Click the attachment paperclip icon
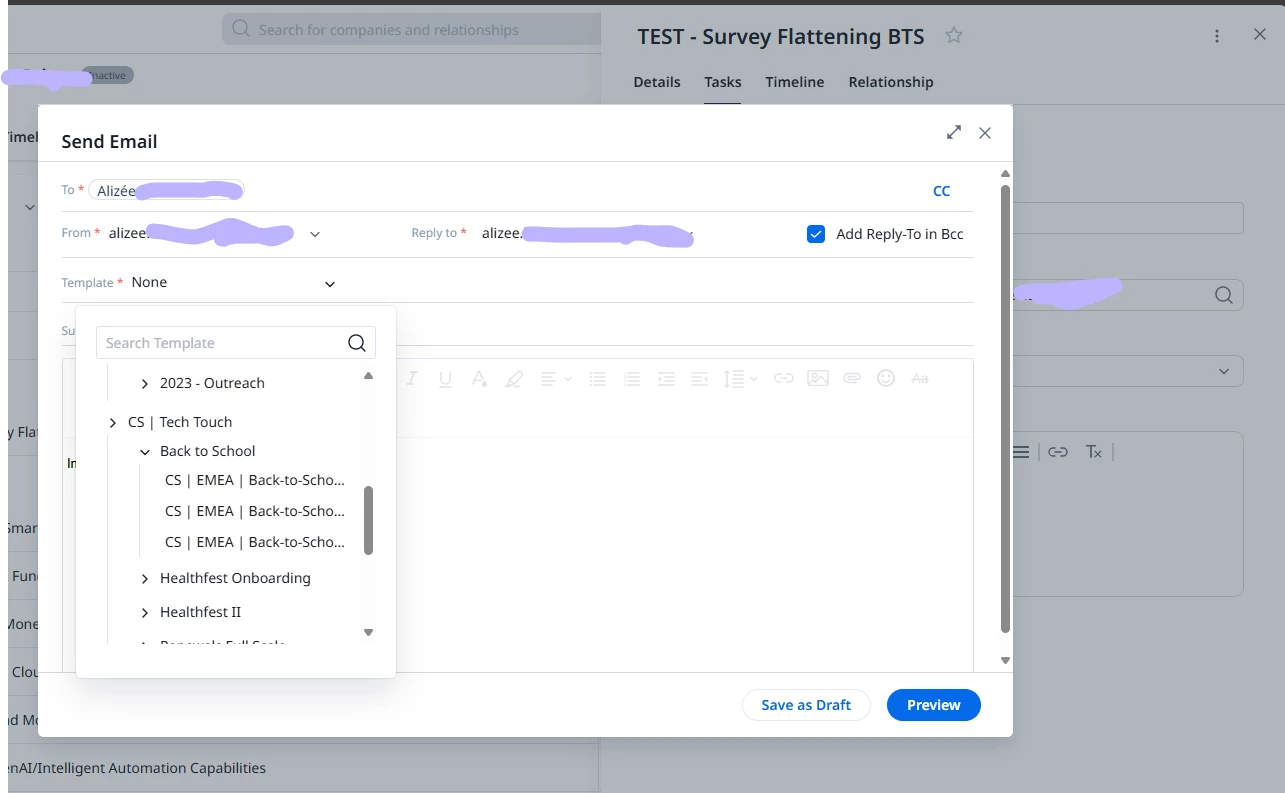Screen dimensions: 1285x793 [x=852, y=378]
